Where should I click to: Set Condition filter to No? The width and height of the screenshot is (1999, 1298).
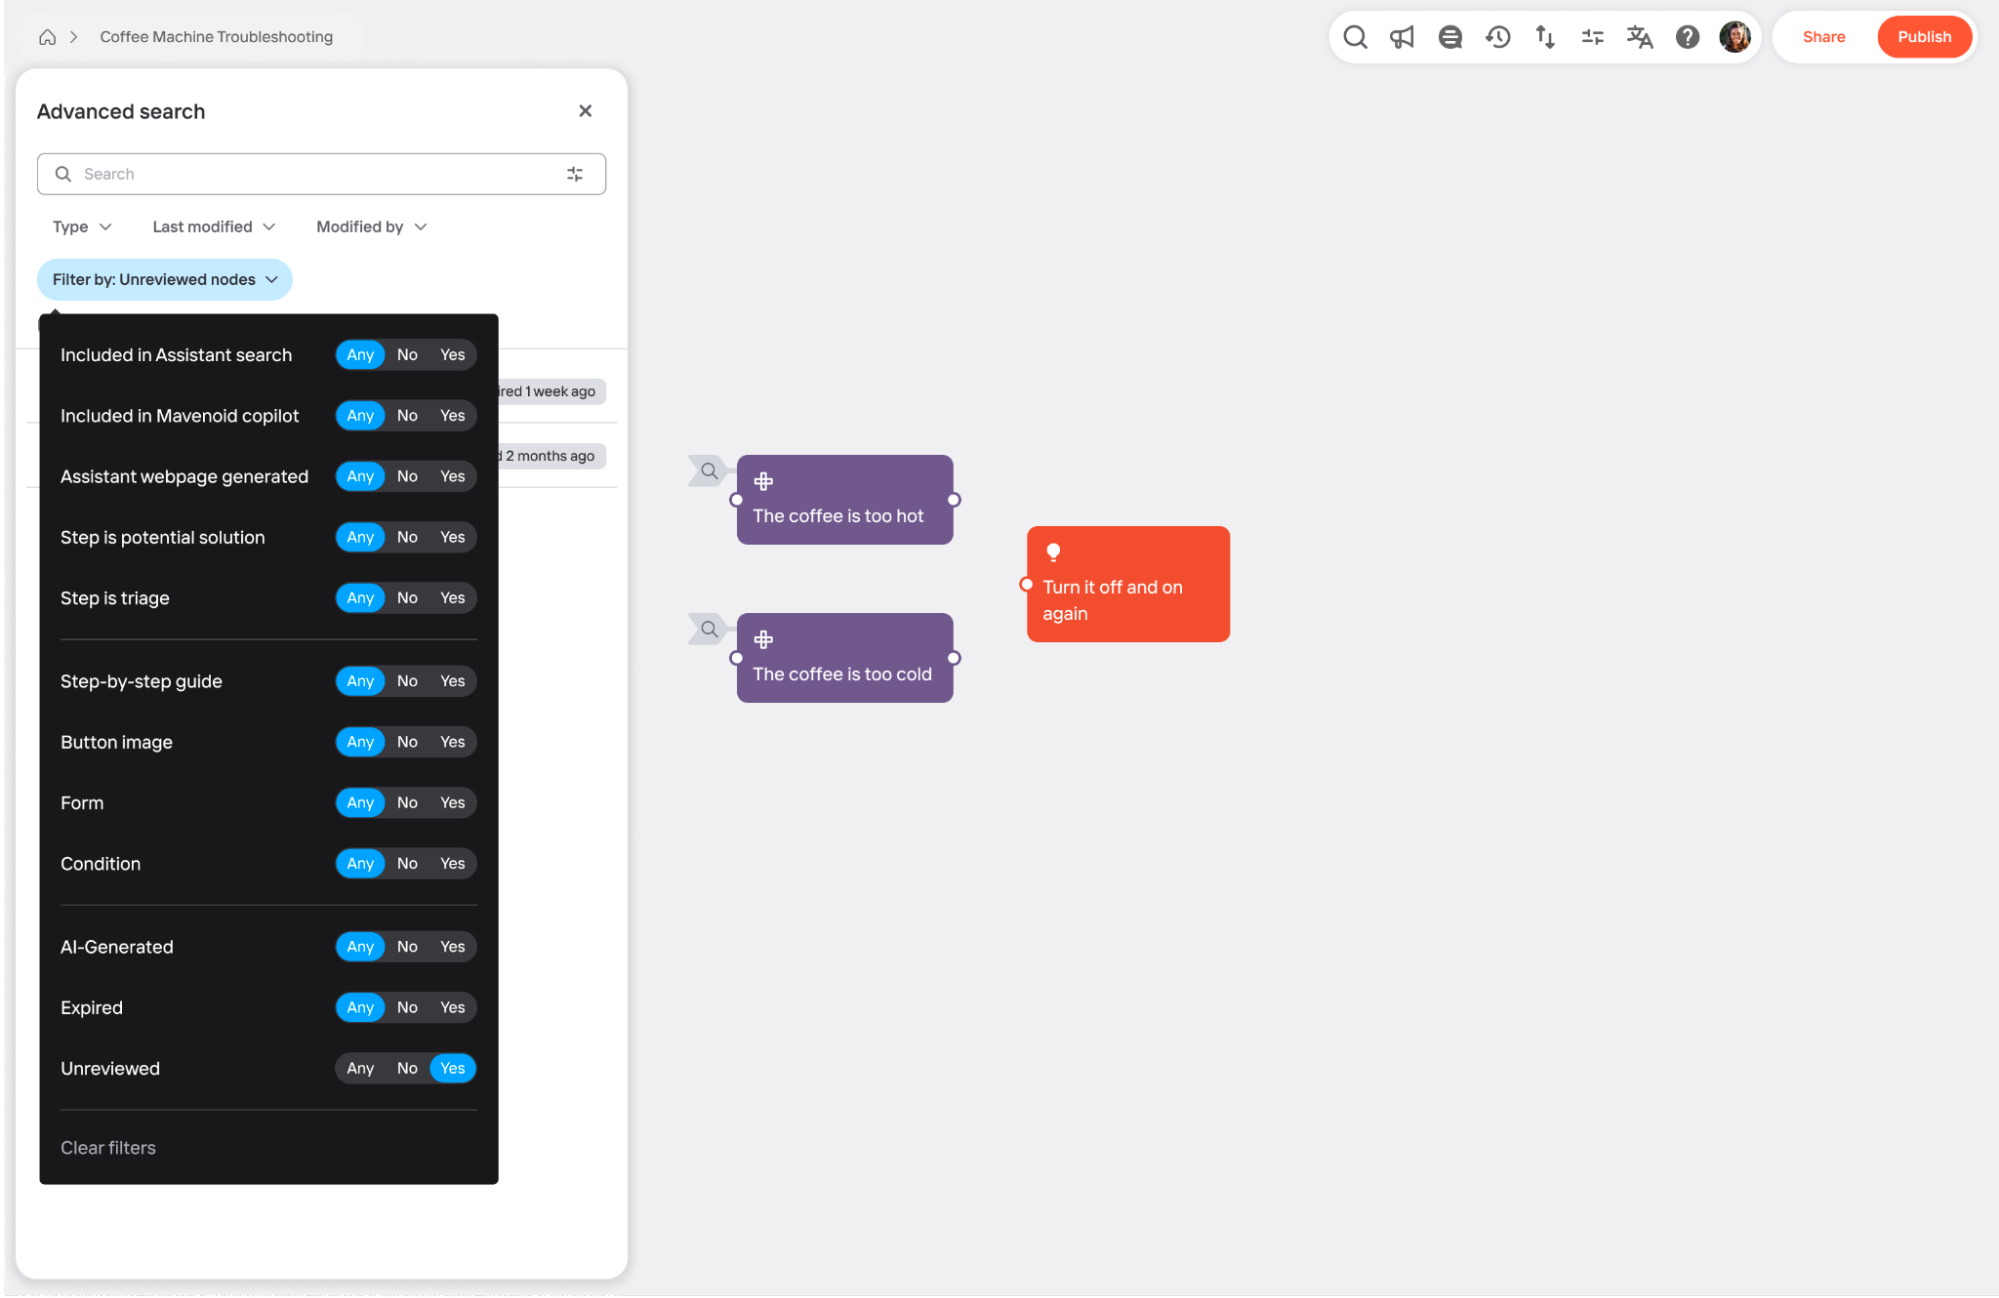(x=407, y=864)
